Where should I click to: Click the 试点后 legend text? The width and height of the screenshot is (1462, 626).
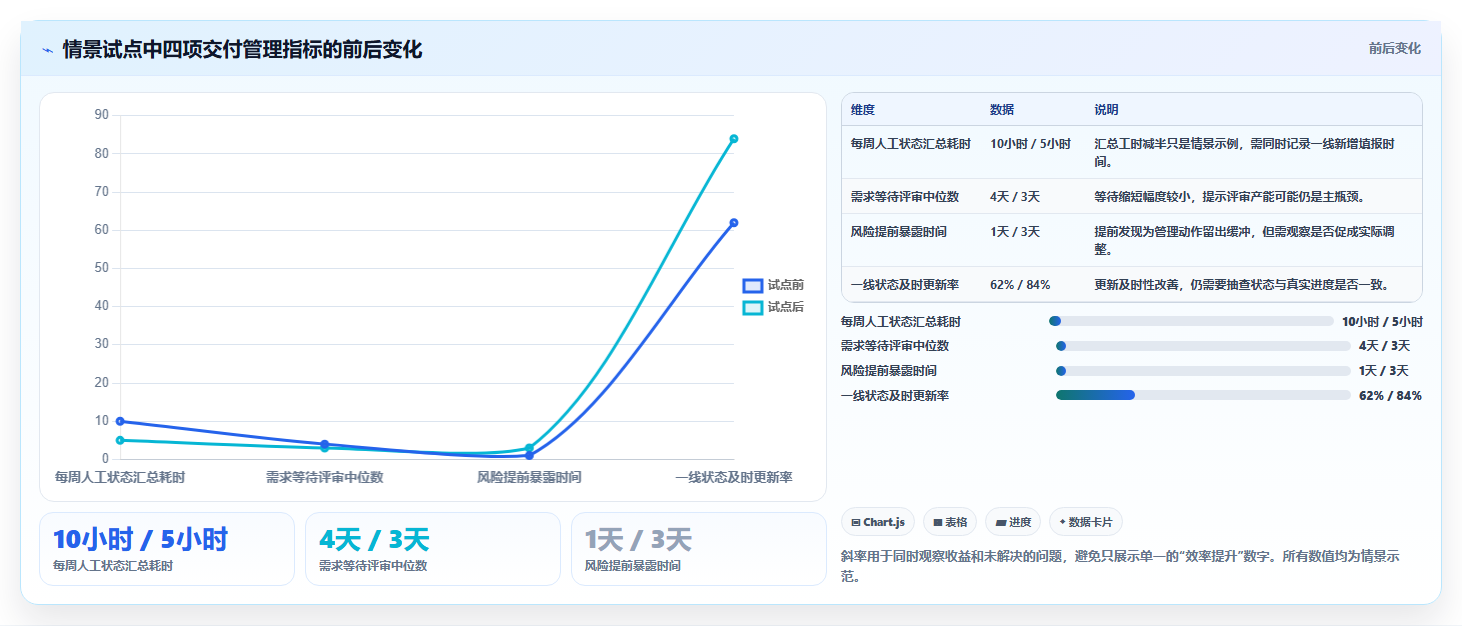coord(786,308)
